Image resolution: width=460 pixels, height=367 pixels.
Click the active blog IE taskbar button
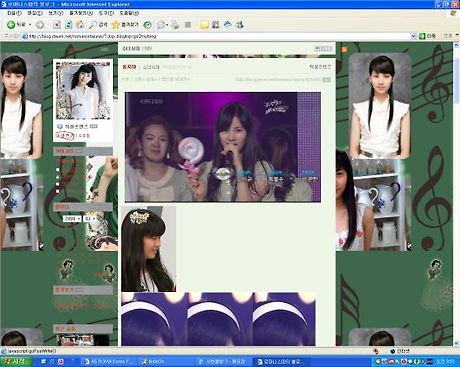tap(282, 361)
